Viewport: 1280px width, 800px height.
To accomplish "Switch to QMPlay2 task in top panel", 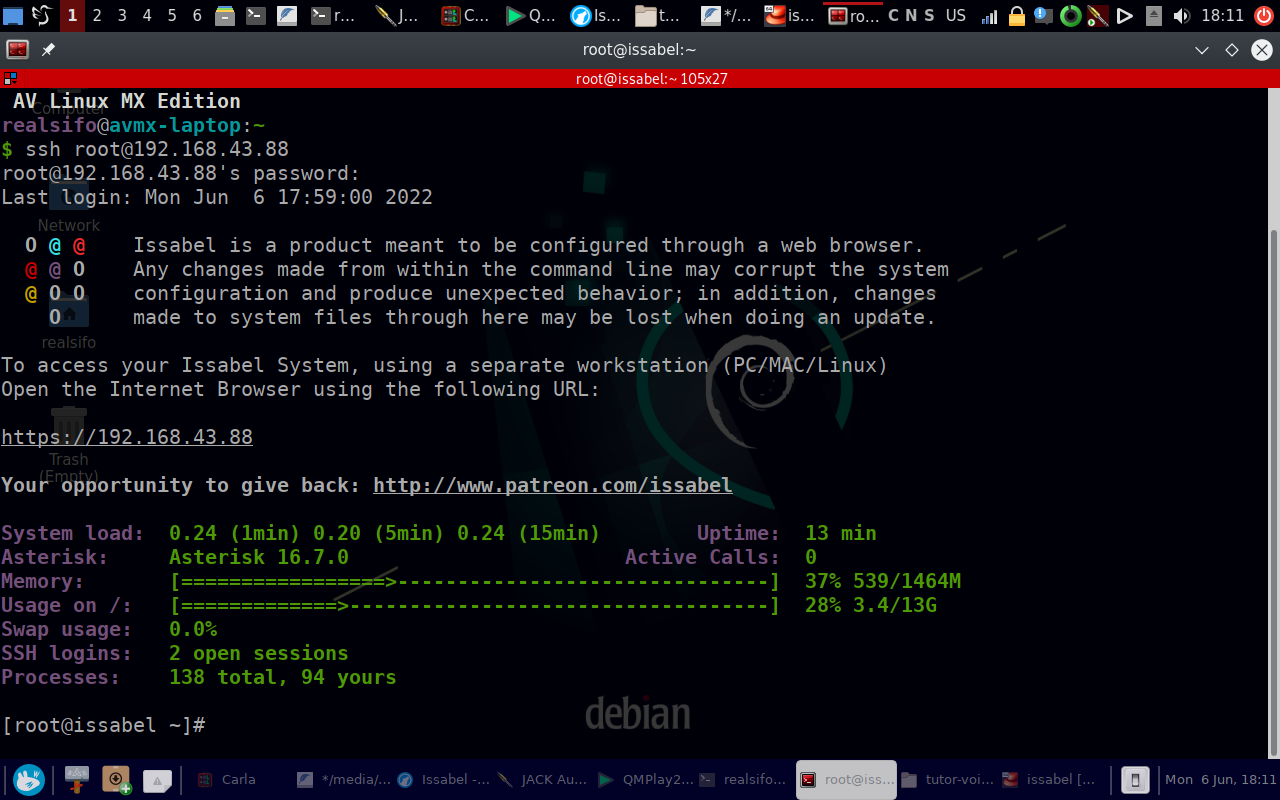I will pyautogui.click(x=530, y=16).
